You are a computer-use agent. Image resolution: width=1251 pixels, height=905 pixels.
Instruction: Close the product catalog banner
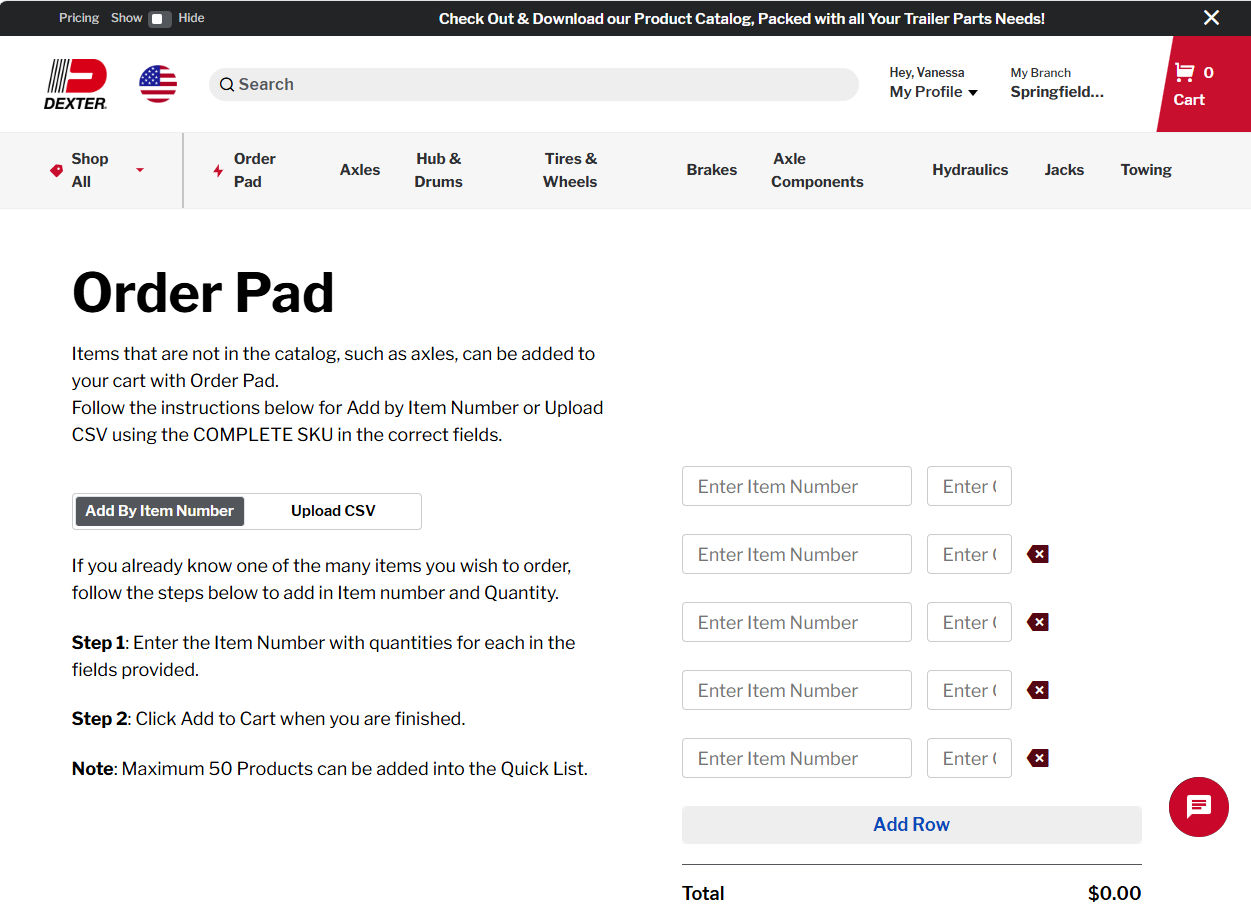click(x=1211, y=18)
